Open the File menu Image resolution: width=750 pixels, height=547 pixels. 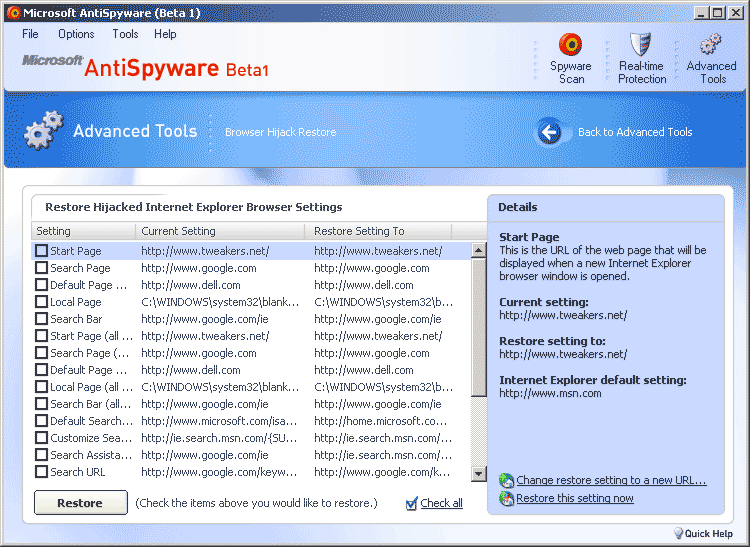(x=30, y=34)
